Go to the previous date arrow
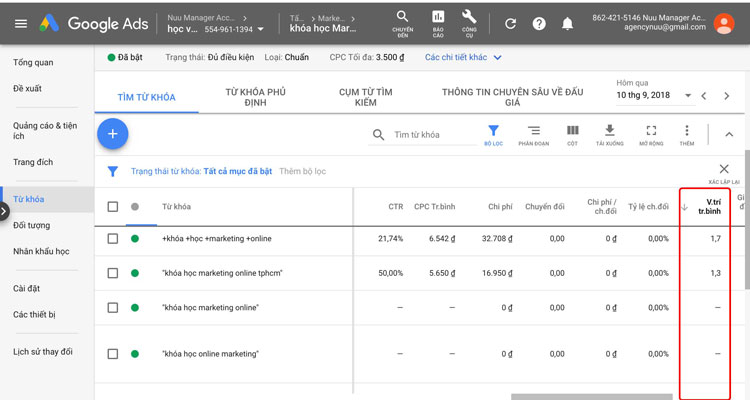750x400 pixels. (704, 96)
